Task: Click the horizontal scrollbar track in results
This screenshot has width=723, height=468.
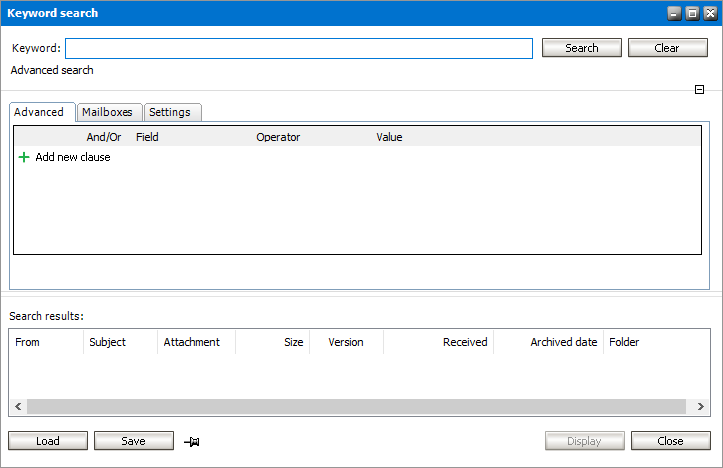Action: (x=356, y=406)
